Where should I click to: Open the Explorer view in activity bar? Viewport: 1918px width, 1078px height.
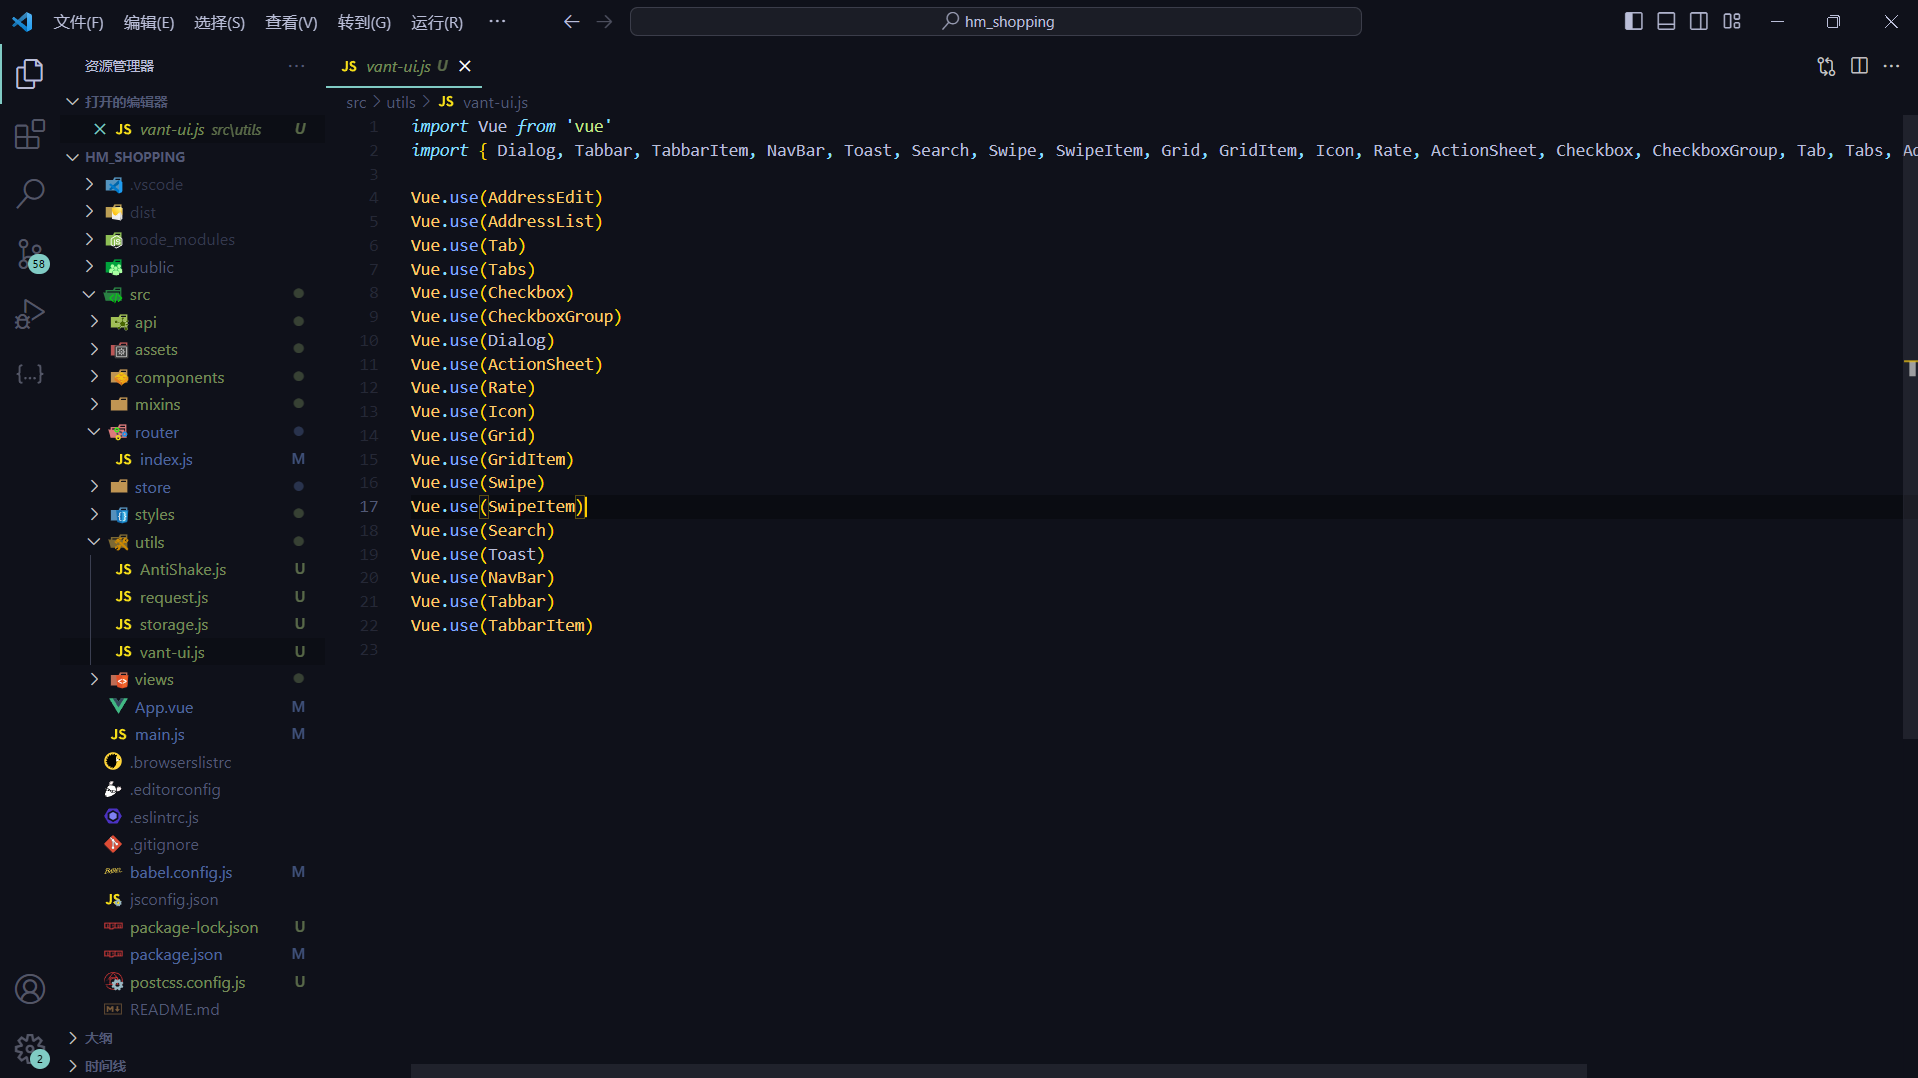30,73
